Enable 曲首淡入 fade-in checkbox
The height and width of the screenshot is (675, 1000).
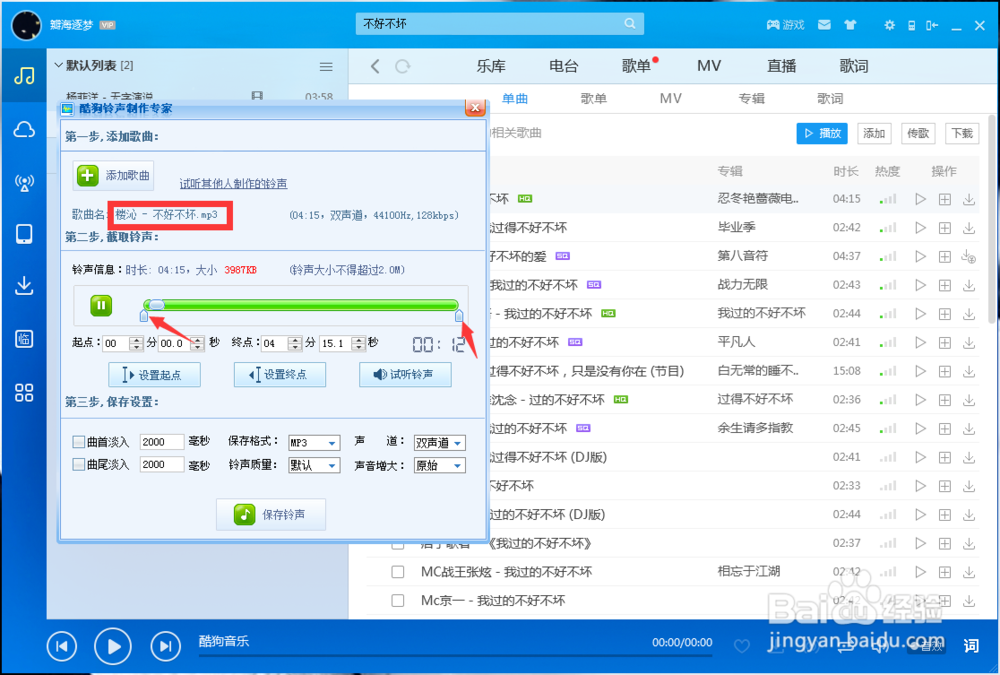point(78,441)
